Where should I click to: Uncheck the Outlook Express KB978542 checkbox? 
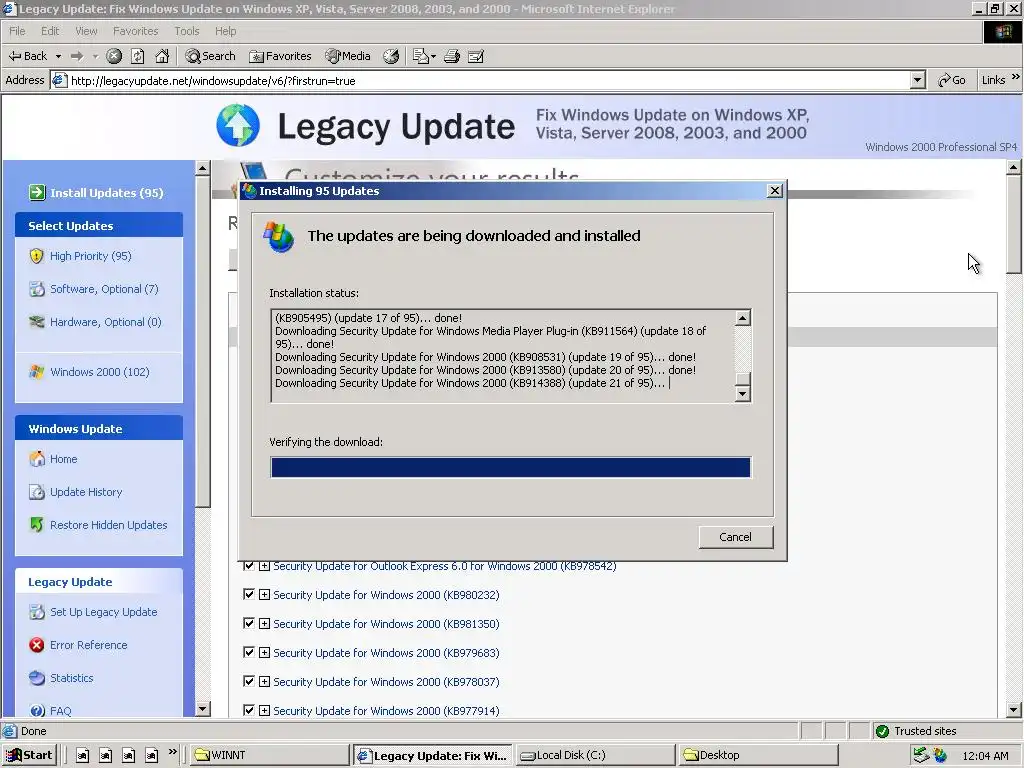tap(249, 566)
